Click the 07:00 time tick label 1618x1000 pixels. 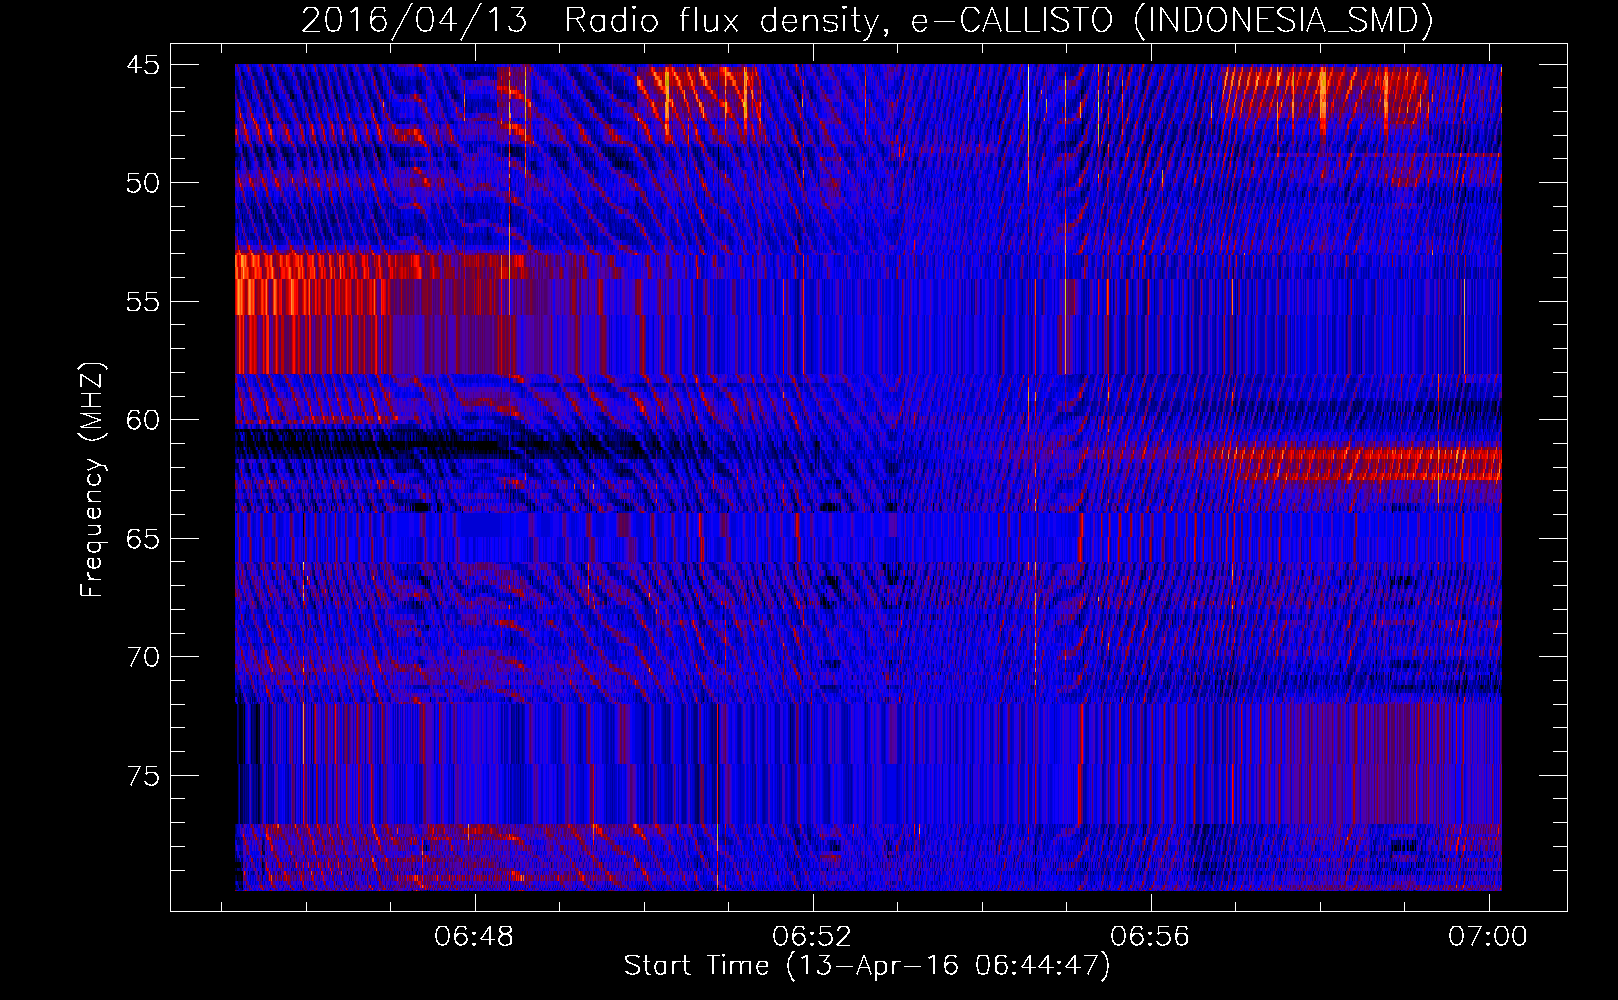[x=1488, y=937]
